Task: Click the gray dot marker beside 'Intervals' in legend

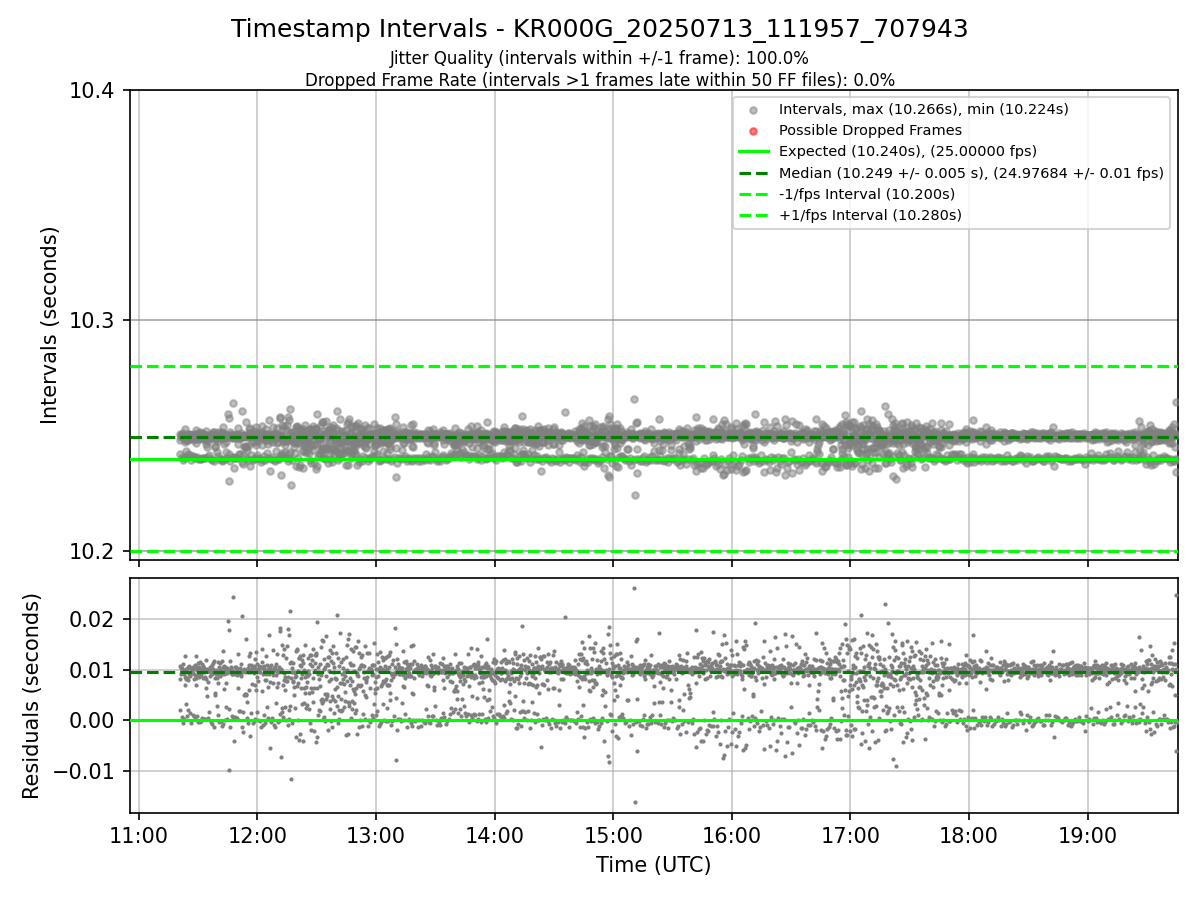Action: click(x=754, y=110)
